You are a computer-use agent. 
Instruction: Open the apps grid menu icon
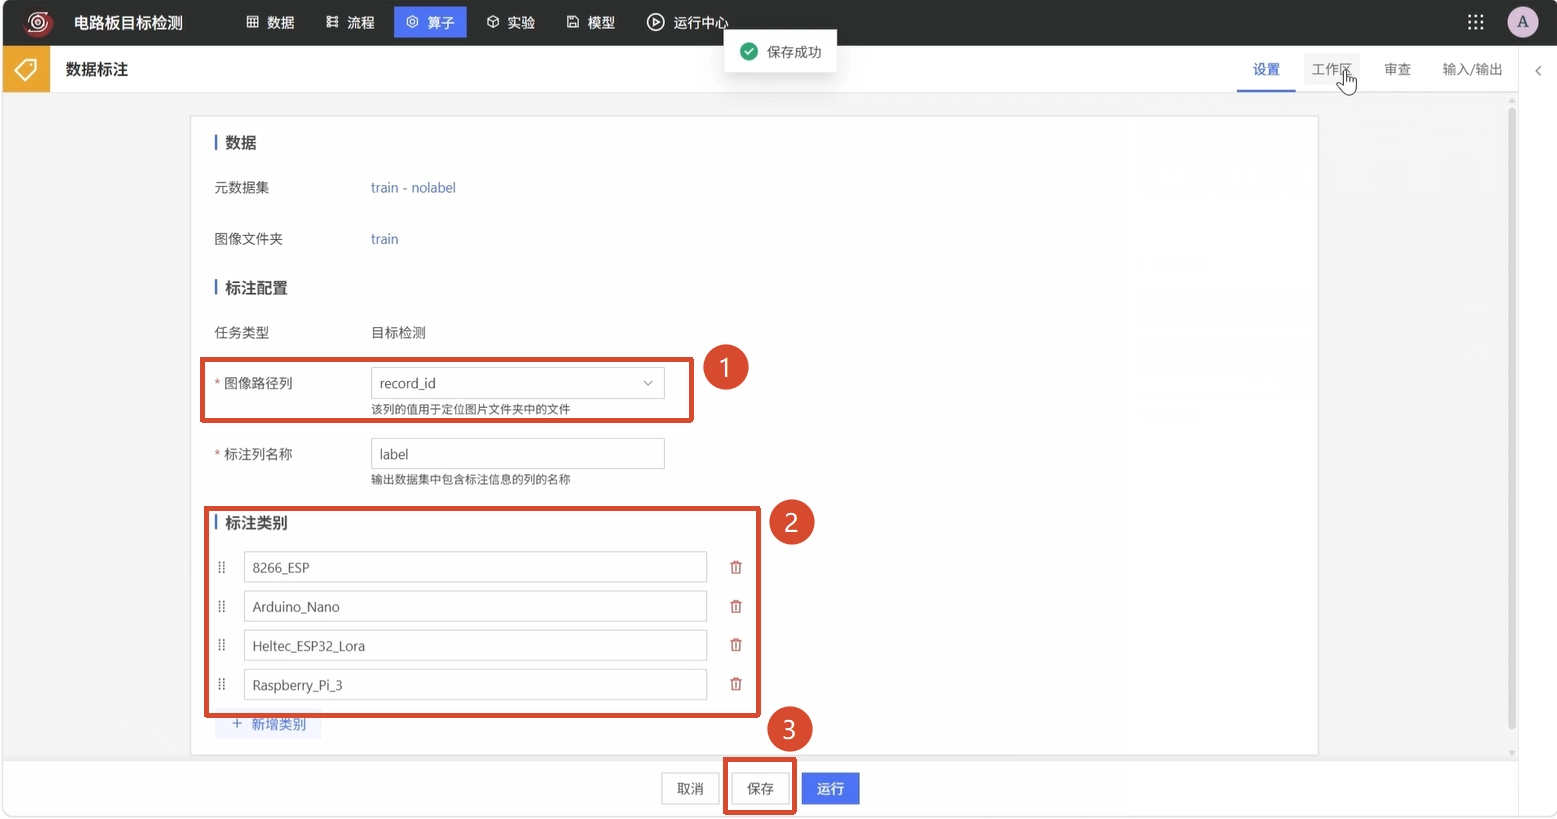pos(1475,22)
